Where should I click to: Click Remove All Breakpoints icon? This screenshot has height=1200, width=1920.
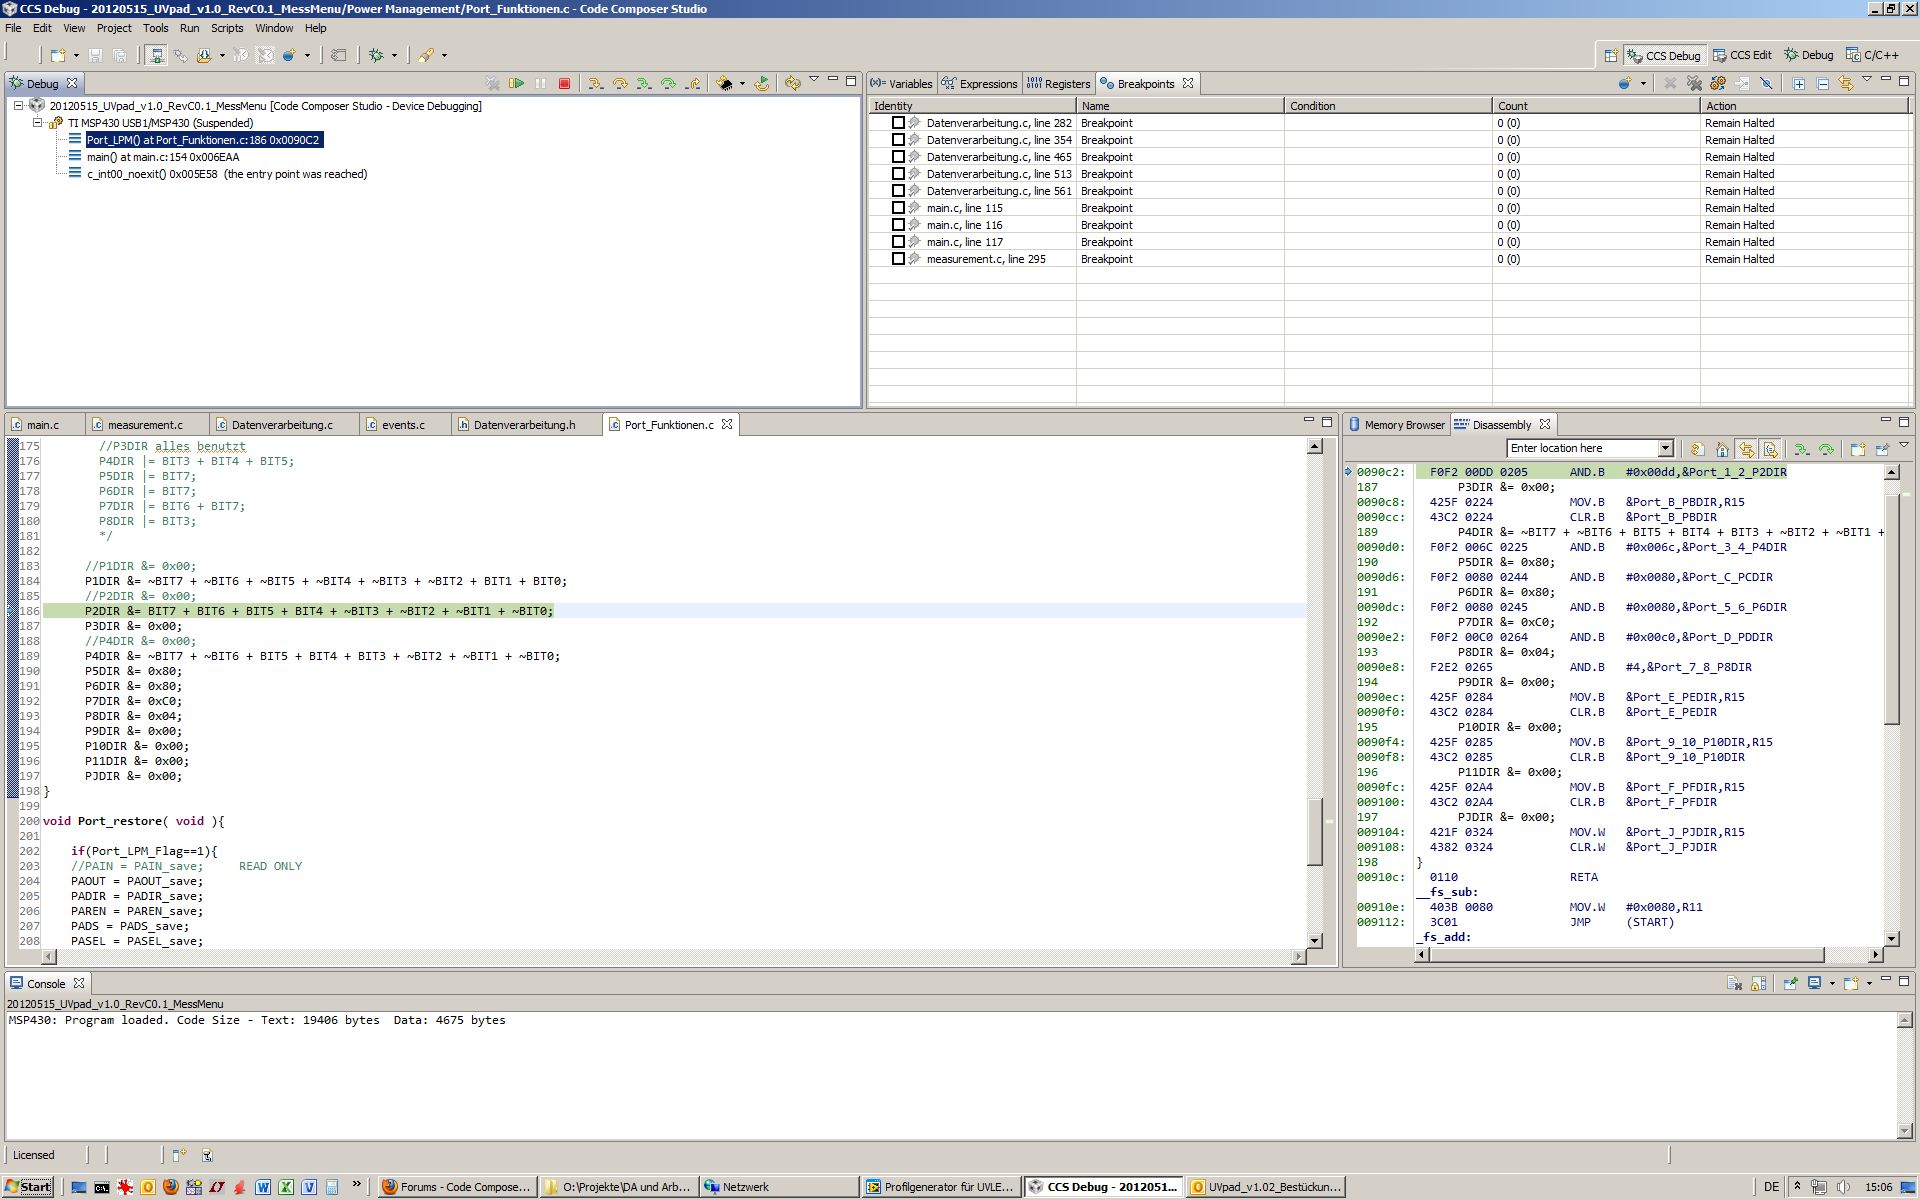tap(1694, 84)
